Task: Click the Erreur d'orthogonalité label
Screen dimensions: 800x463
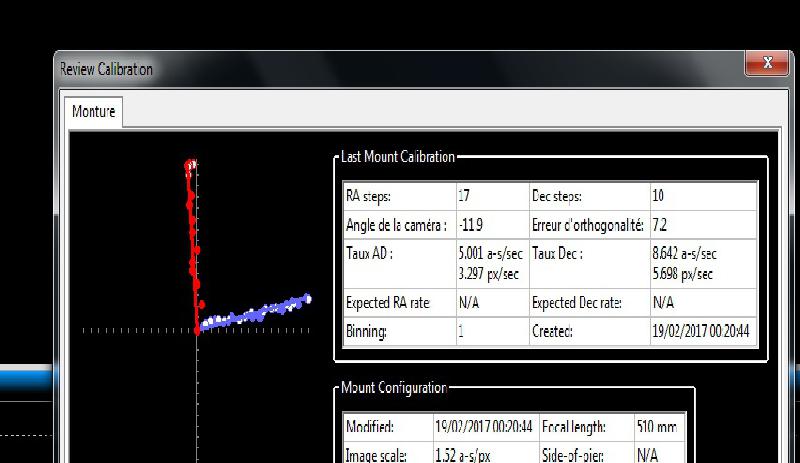Action: (587, 225)
